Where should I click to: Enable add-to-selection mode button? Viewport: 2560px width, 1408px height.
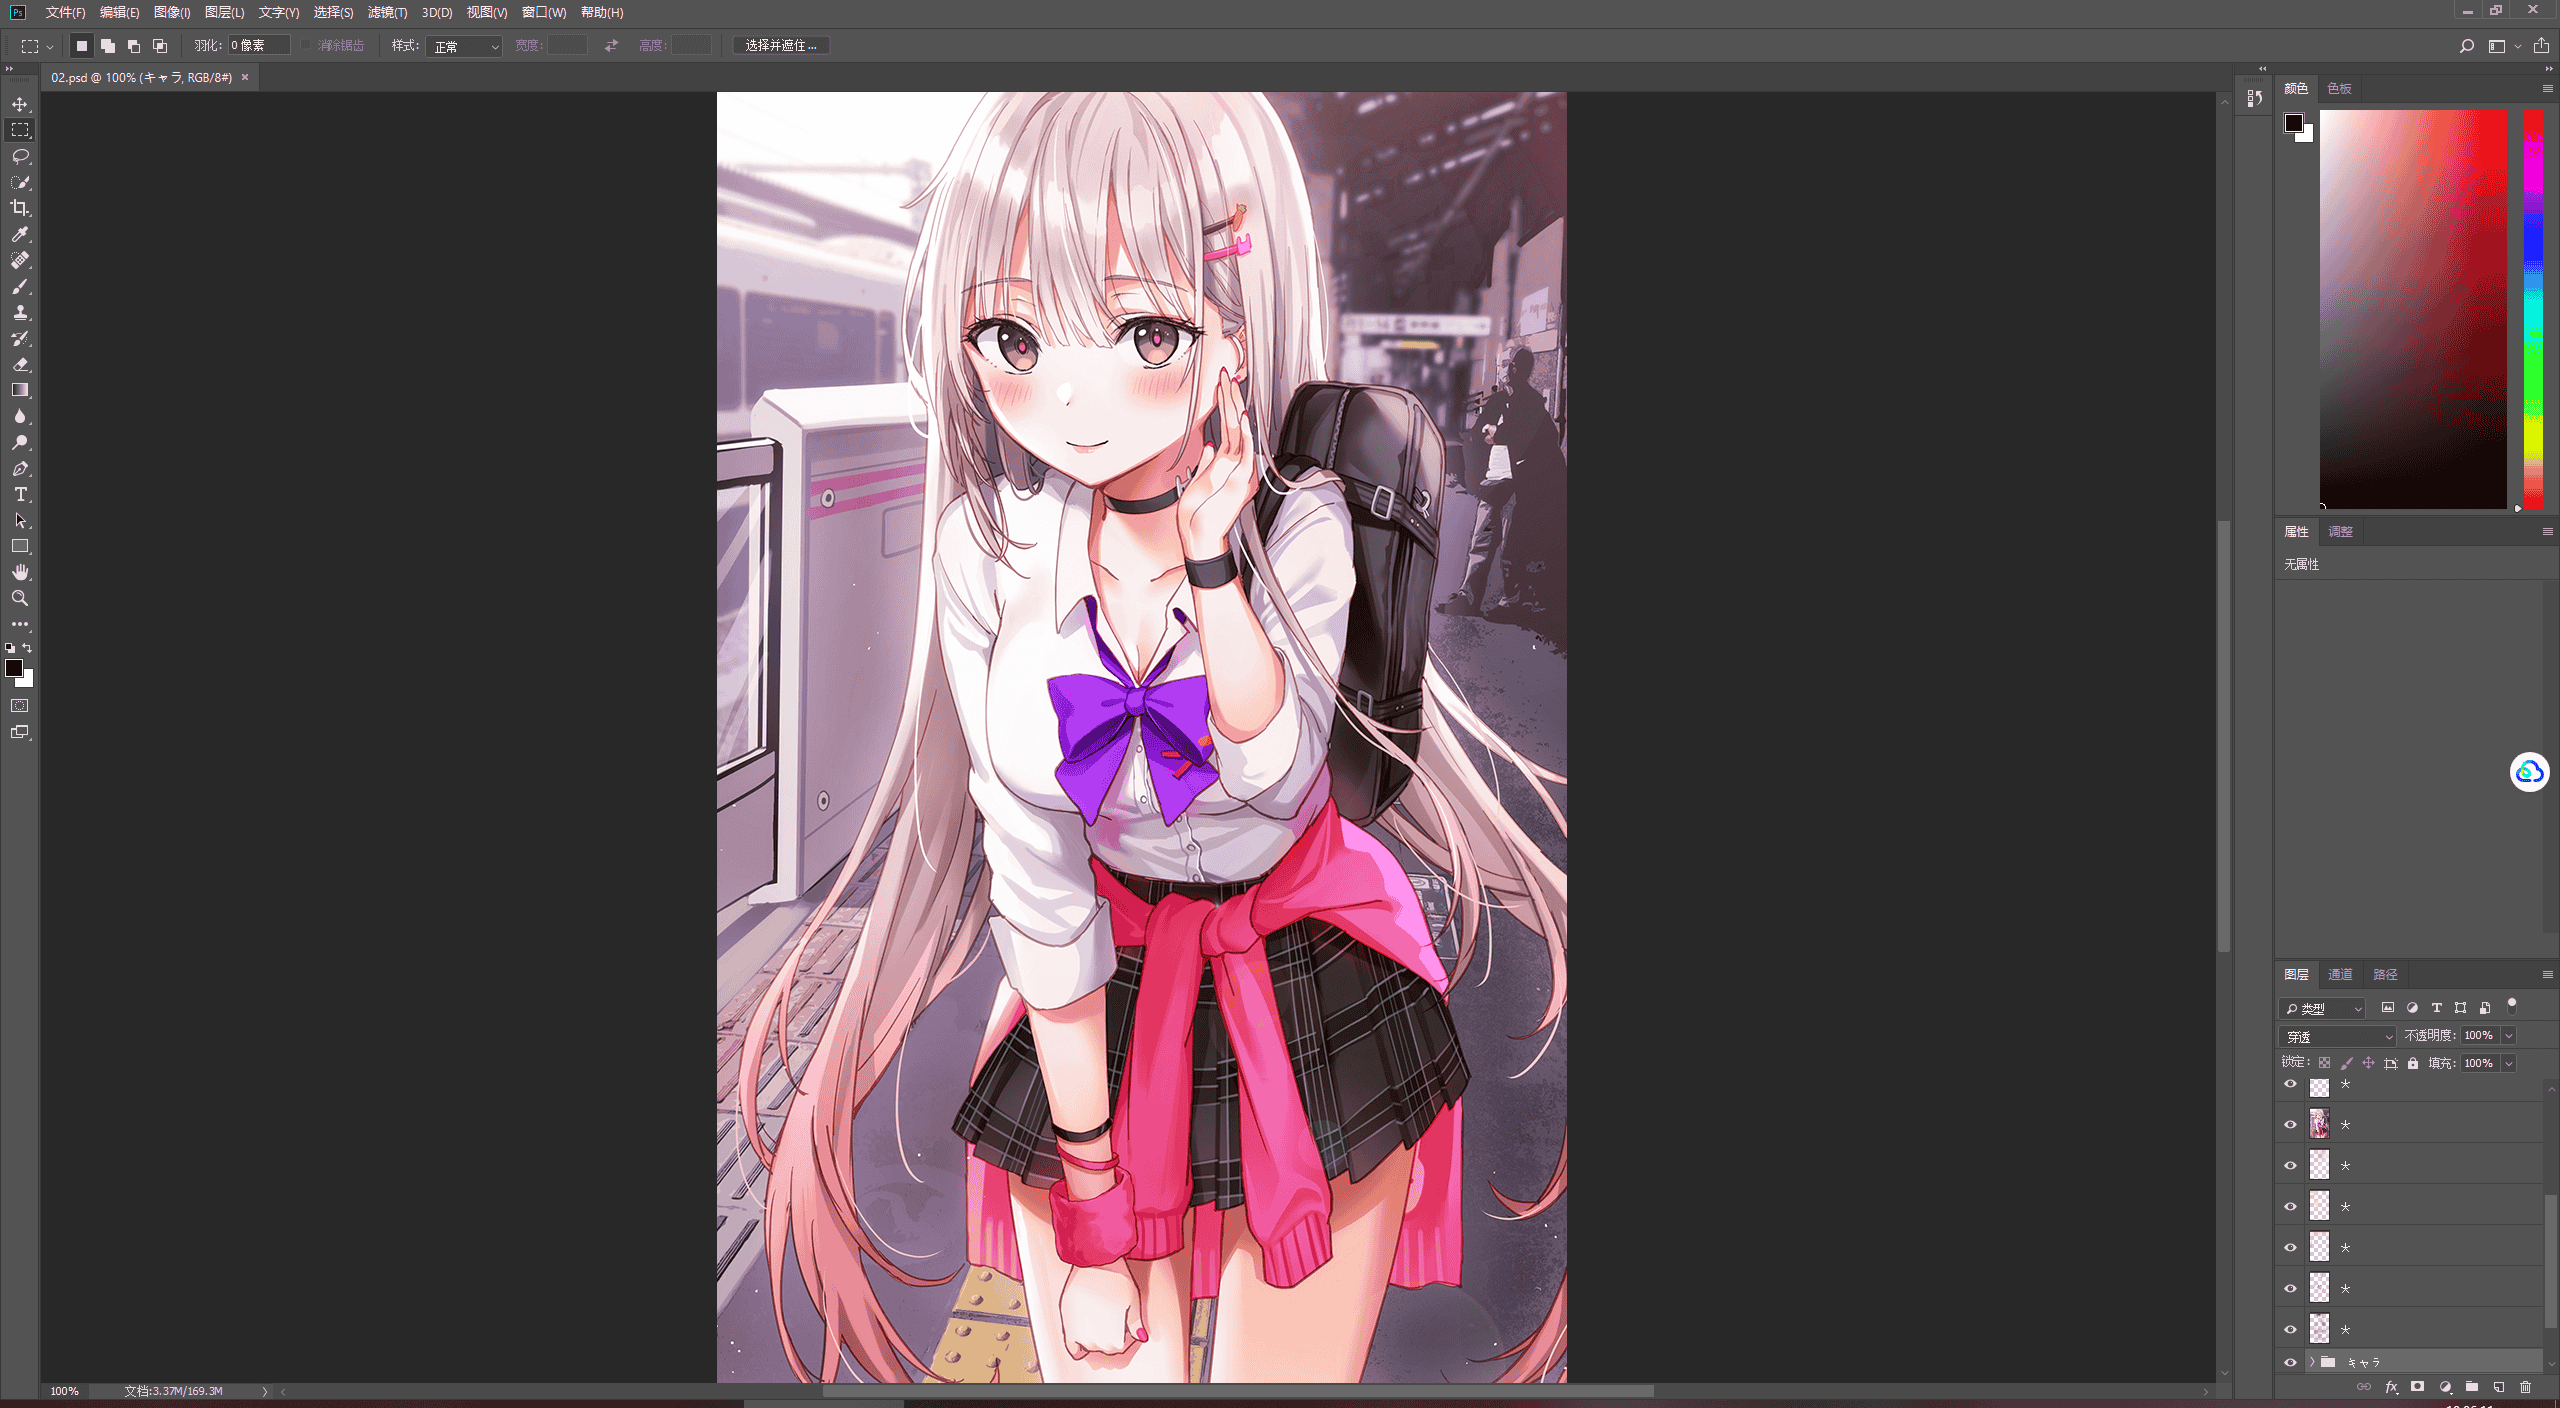108,46
